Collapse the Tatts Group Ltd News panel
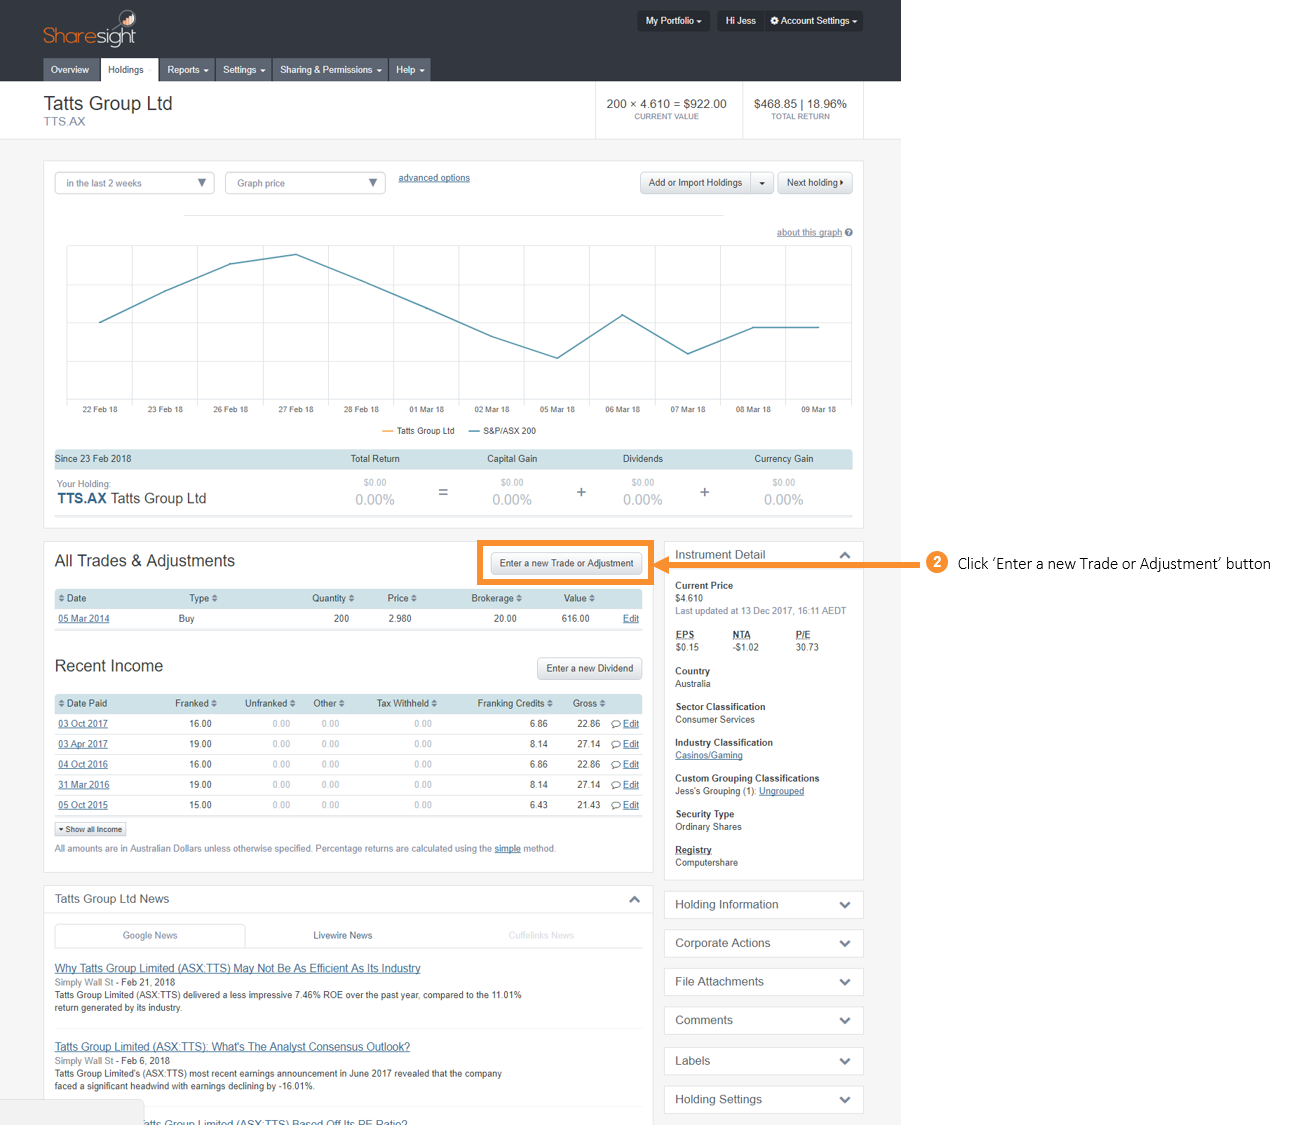This screenshot has height=1125, width=1293. [634, 899]
